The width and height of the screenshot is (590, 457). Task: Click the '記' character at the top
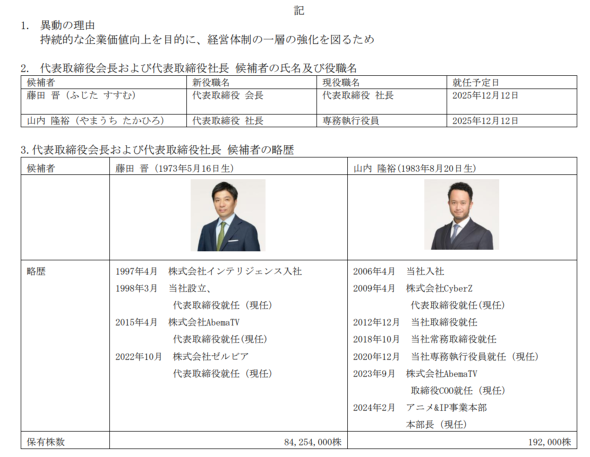click(x=299, y=11)
